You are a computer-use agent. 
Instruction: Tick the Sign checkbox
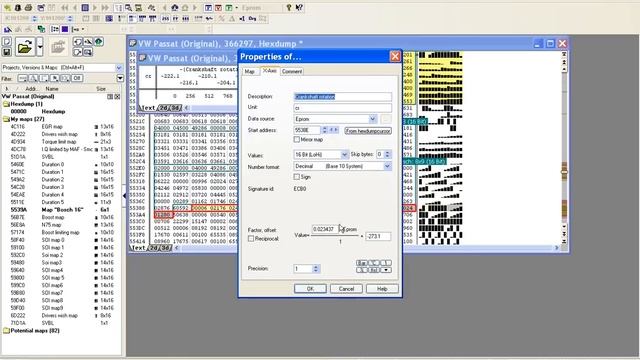tap(297, 177)
